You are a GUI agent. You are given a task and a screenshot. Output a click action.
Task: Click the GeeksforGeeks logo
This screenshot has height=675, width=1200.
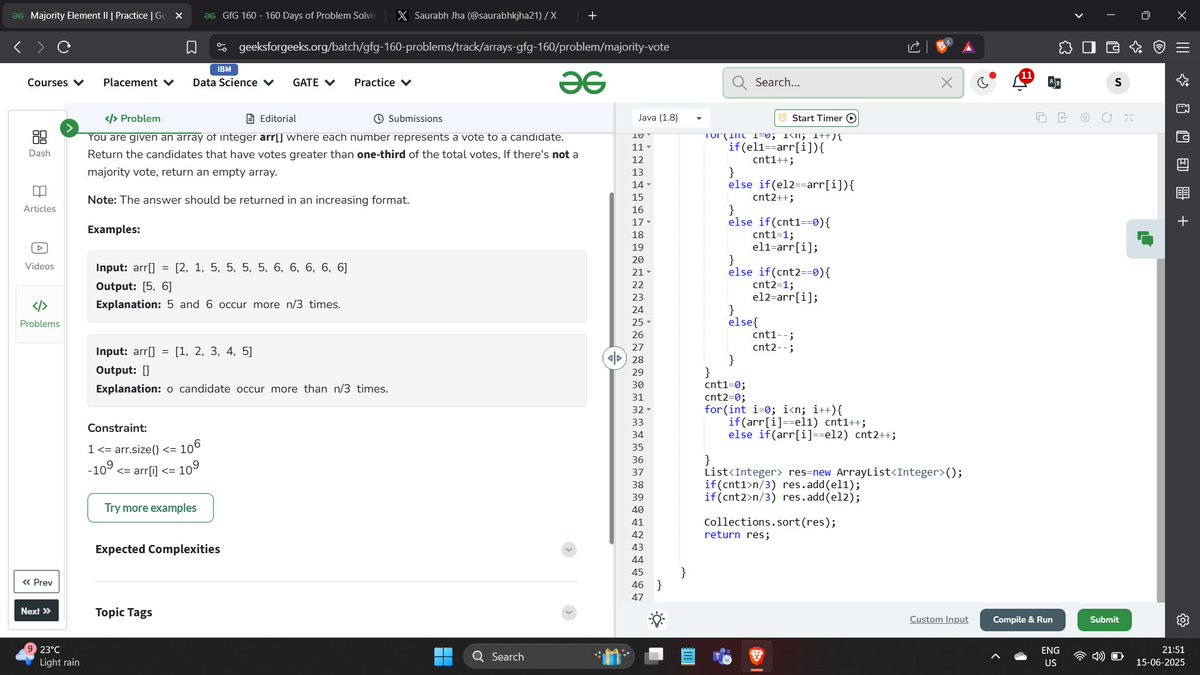pyautogui.click(x=581, y=82)
